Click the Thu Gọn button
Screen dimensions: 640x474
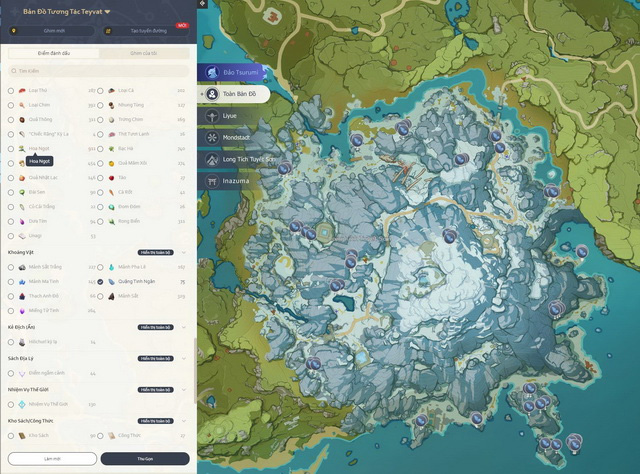click(x=144, y=458)
